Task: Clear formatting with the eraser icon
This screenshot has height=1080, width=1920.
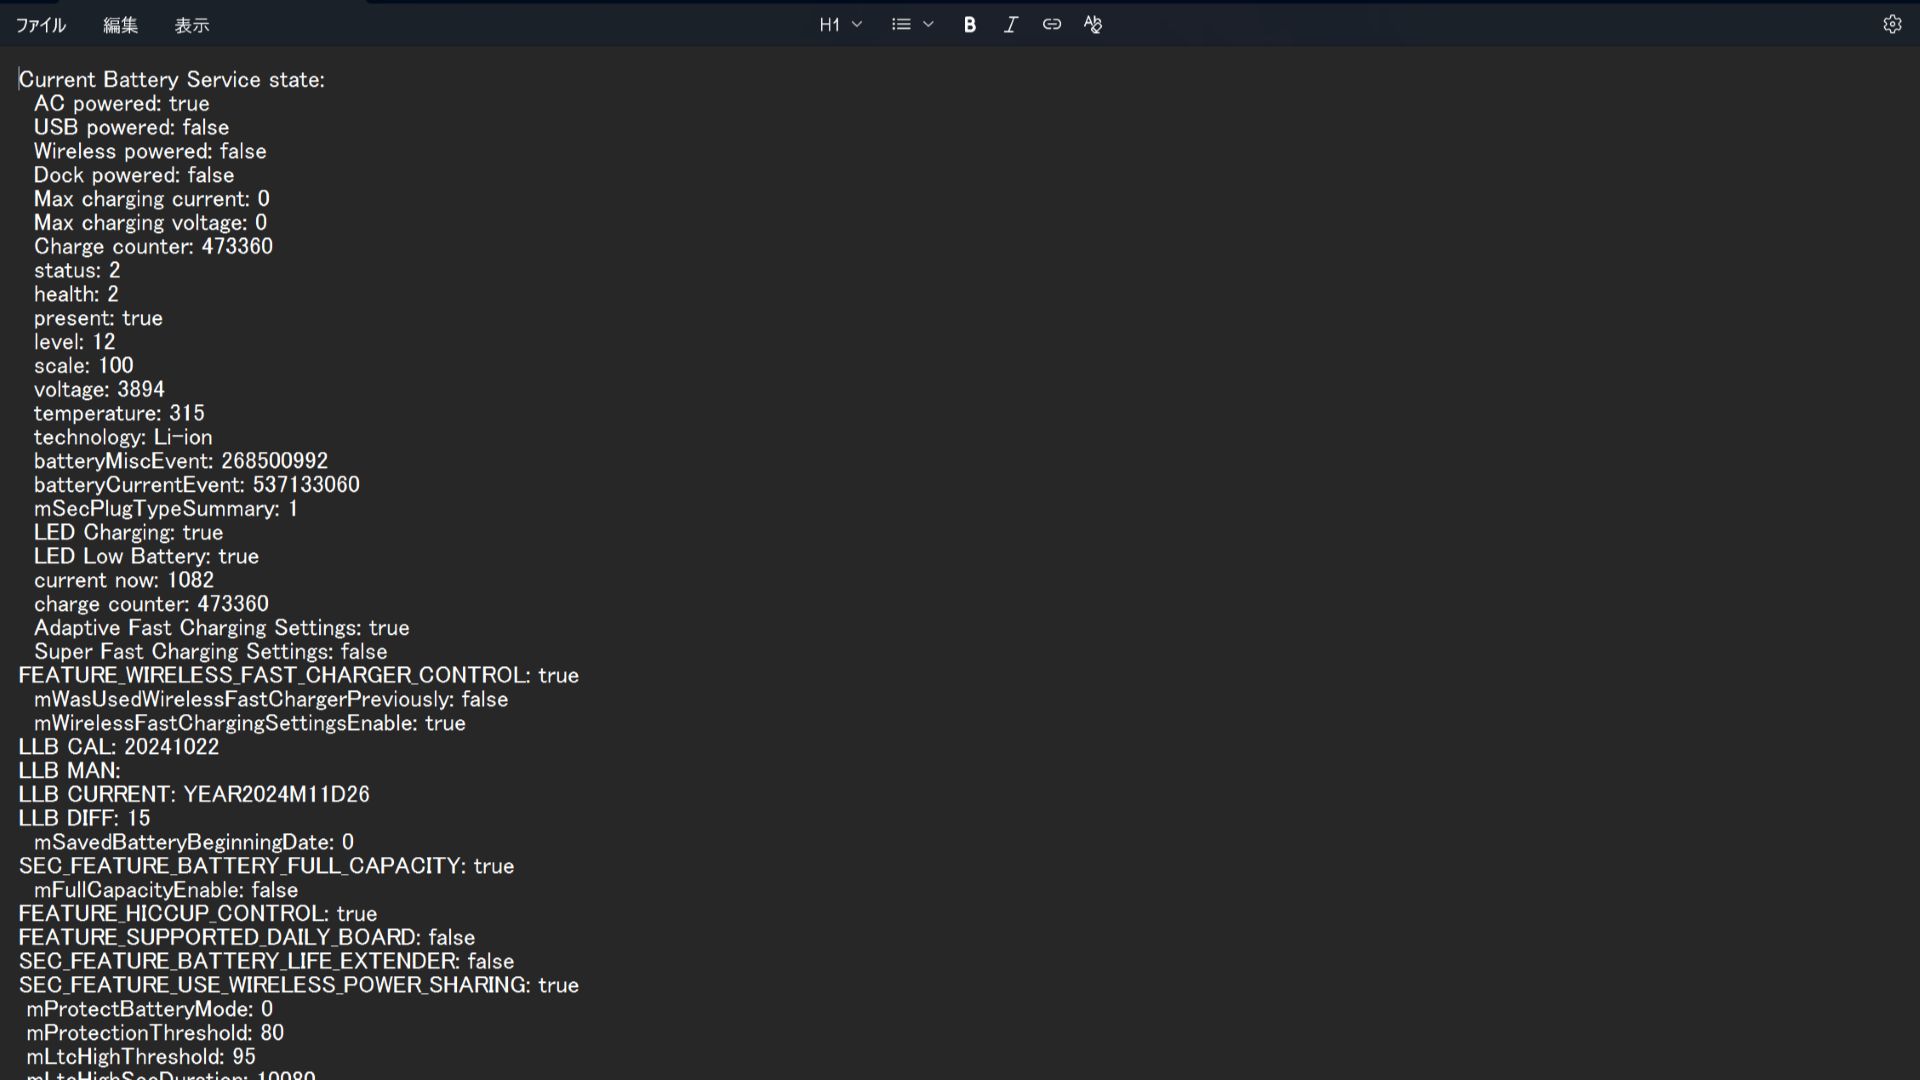Action: 1092,24
